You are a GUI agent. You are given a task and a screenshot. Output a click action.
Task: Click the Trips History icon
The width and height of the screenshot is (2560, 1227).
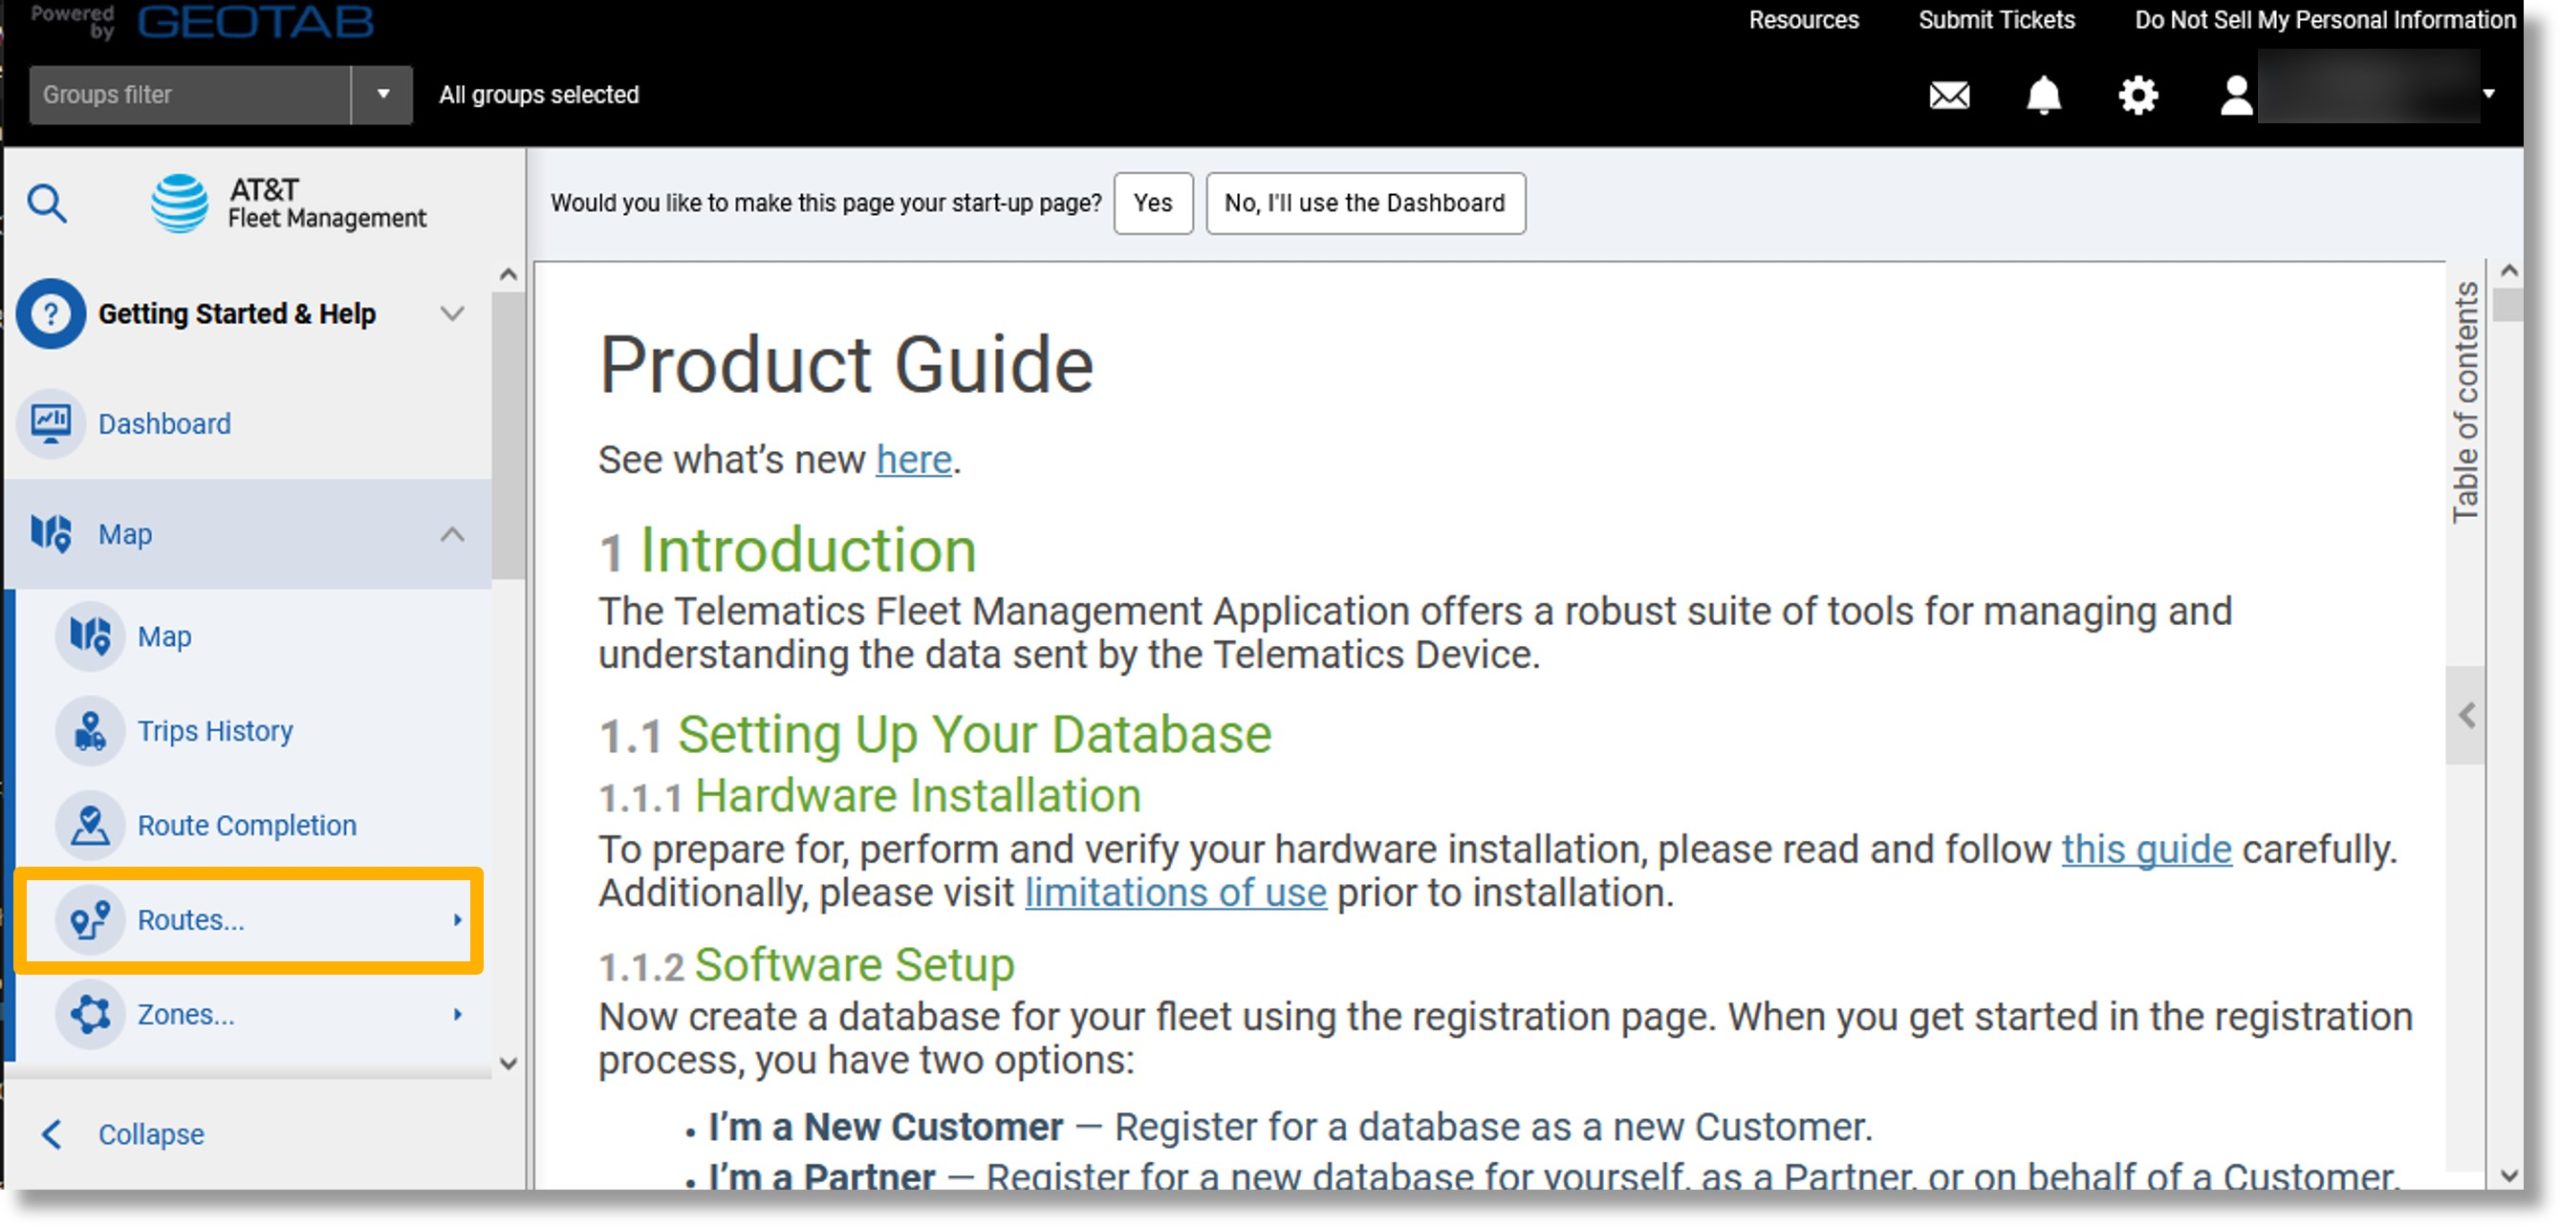point(88,731)
